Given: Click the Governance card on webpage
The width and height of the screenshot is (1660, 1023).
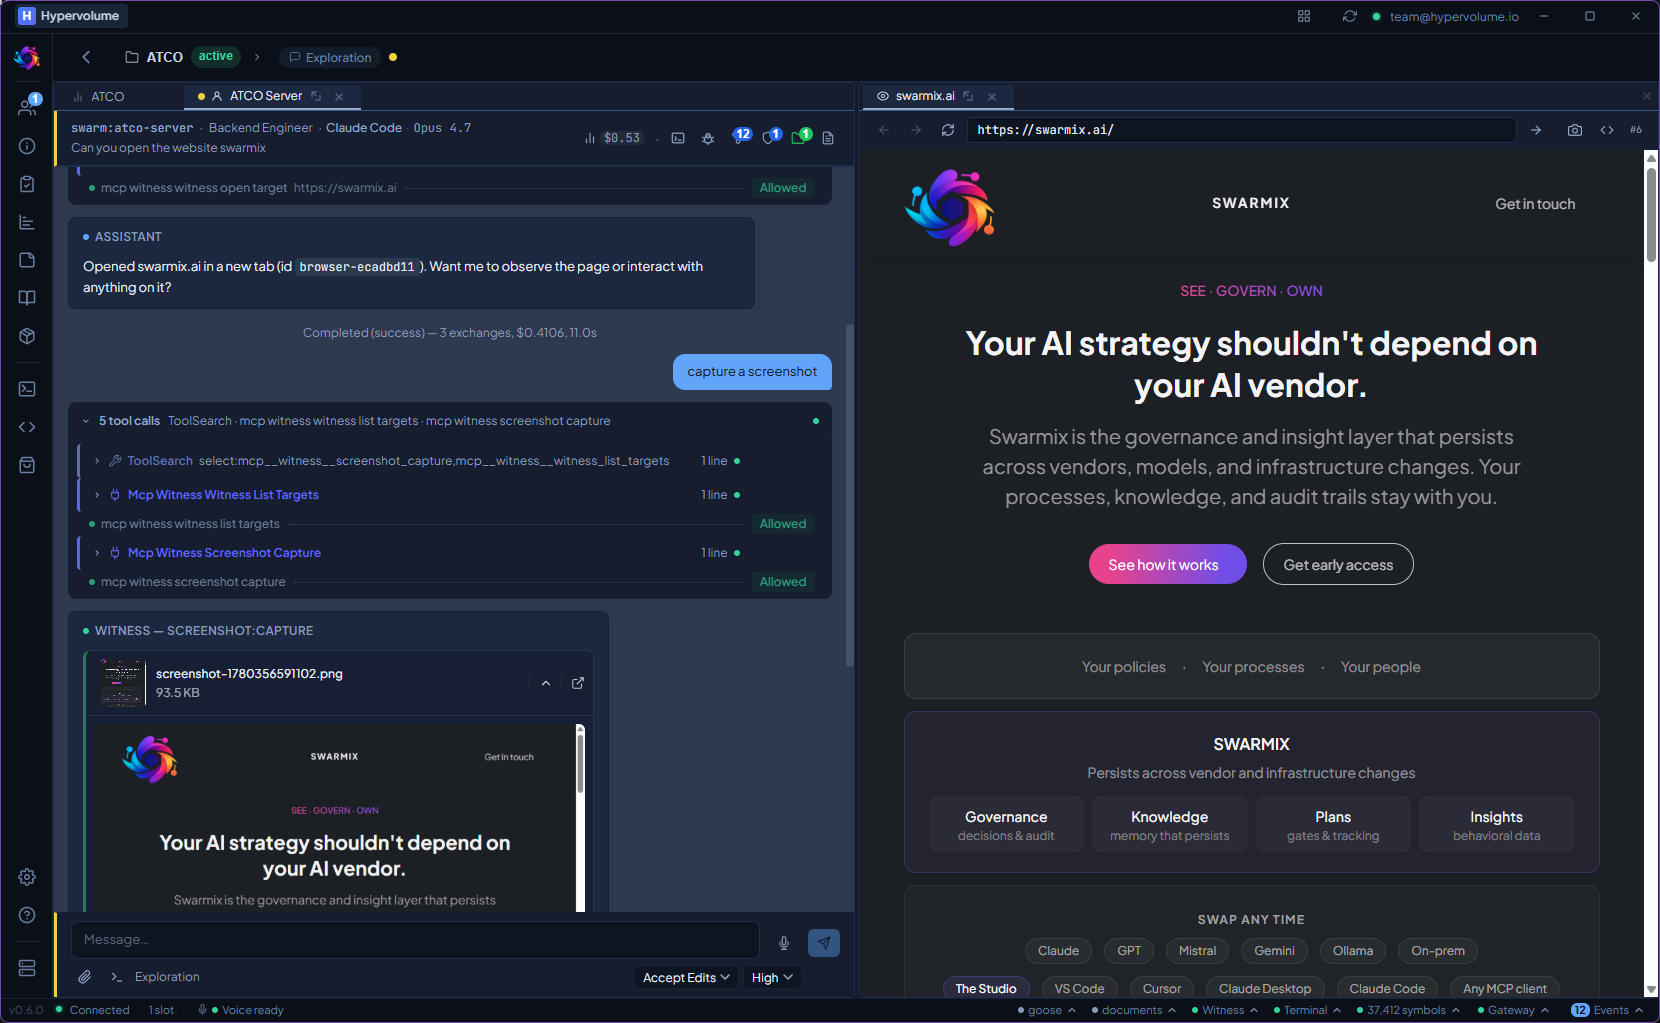Looking at the screenshot, I should (1006, 824).
